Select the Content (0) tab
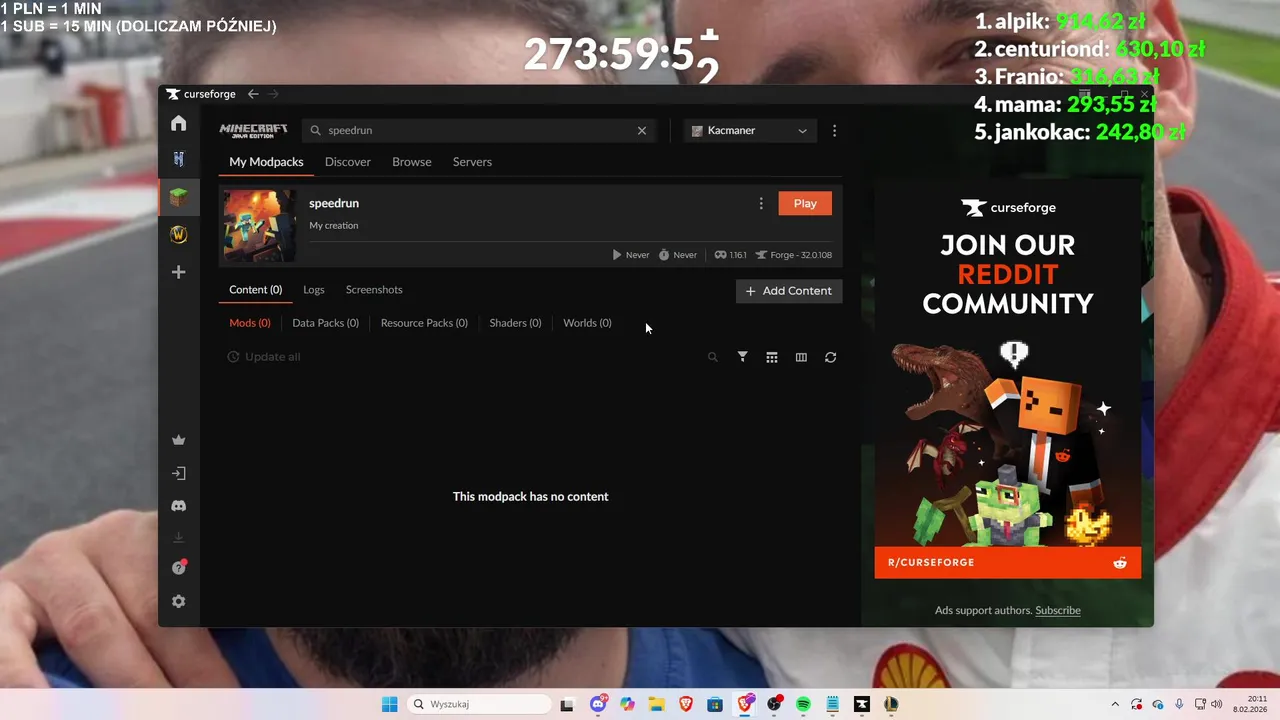The image size is (1280, 720). (256, 290)
